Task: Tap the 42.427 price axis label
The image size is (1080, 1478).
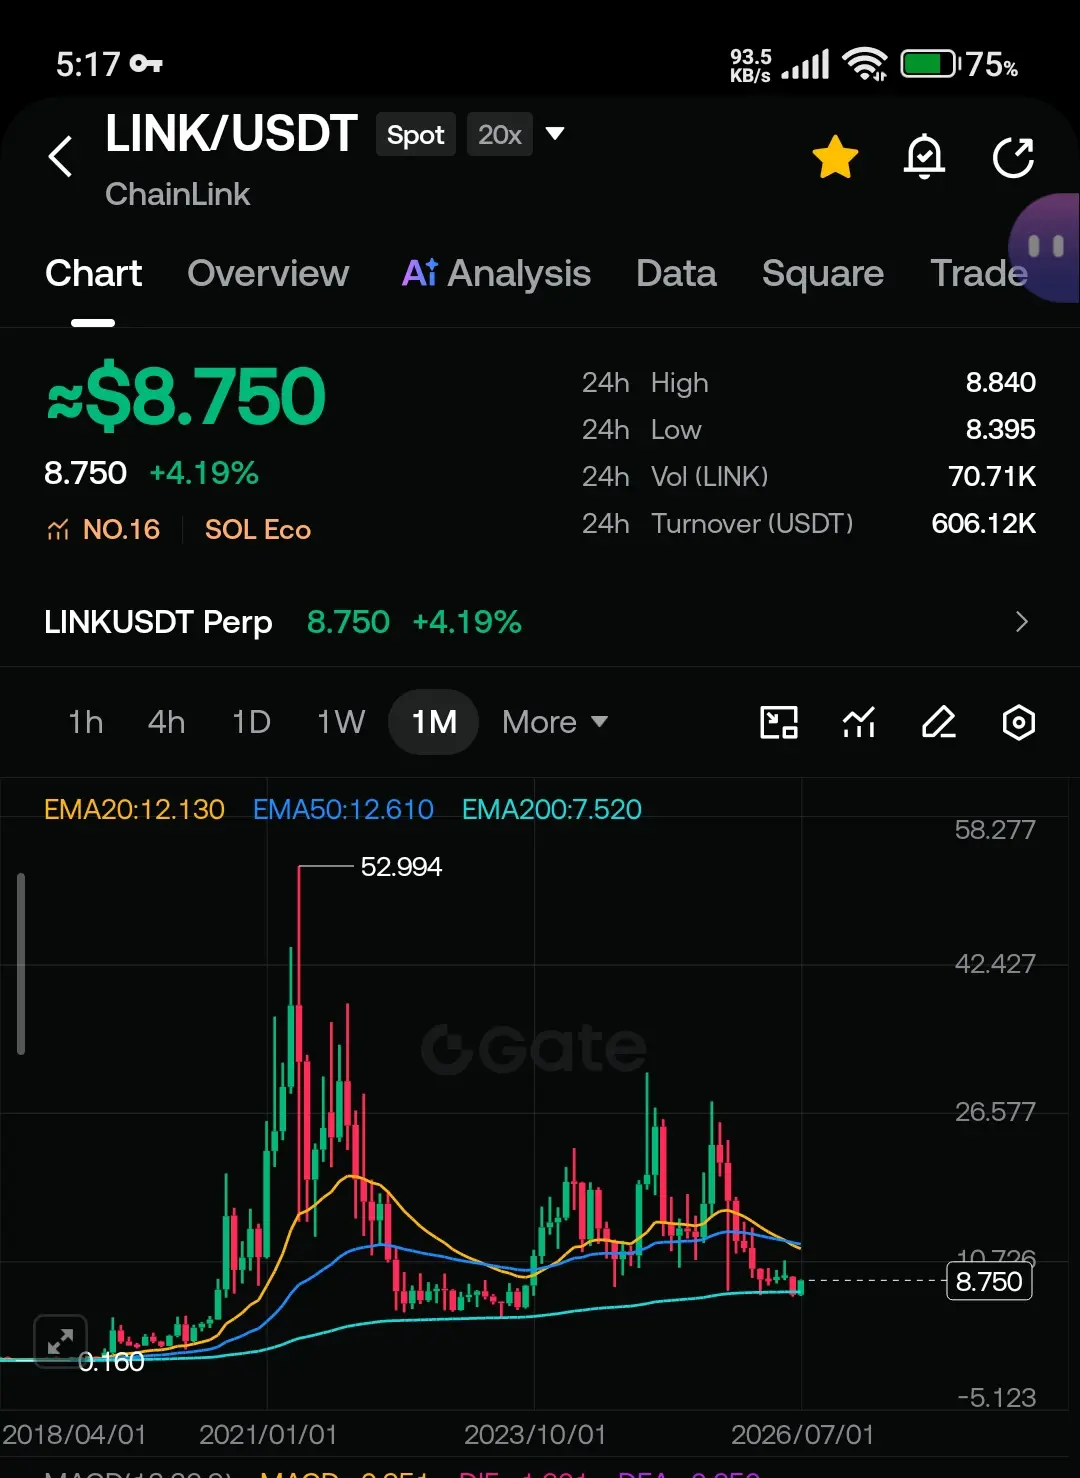Action: [x=995, y=964]
